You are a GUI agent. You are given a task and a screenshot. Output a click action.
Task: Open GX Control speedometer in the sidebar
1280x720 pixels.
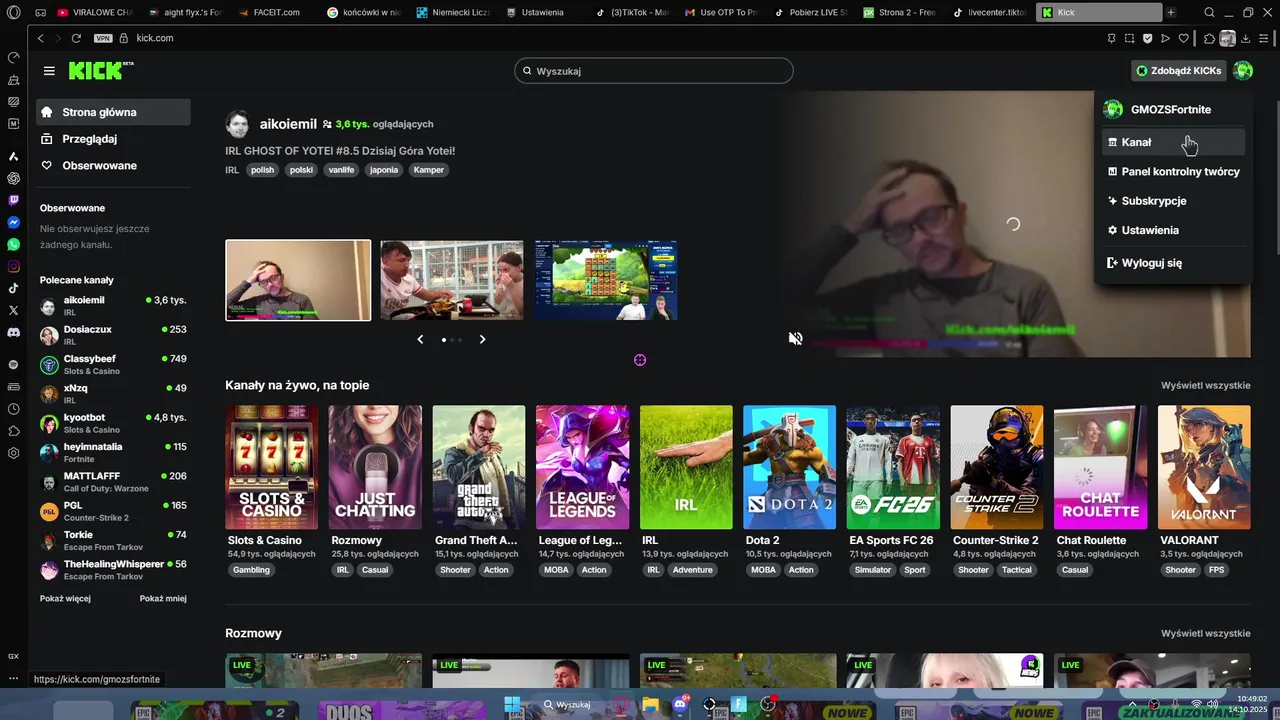coord(13,57)
